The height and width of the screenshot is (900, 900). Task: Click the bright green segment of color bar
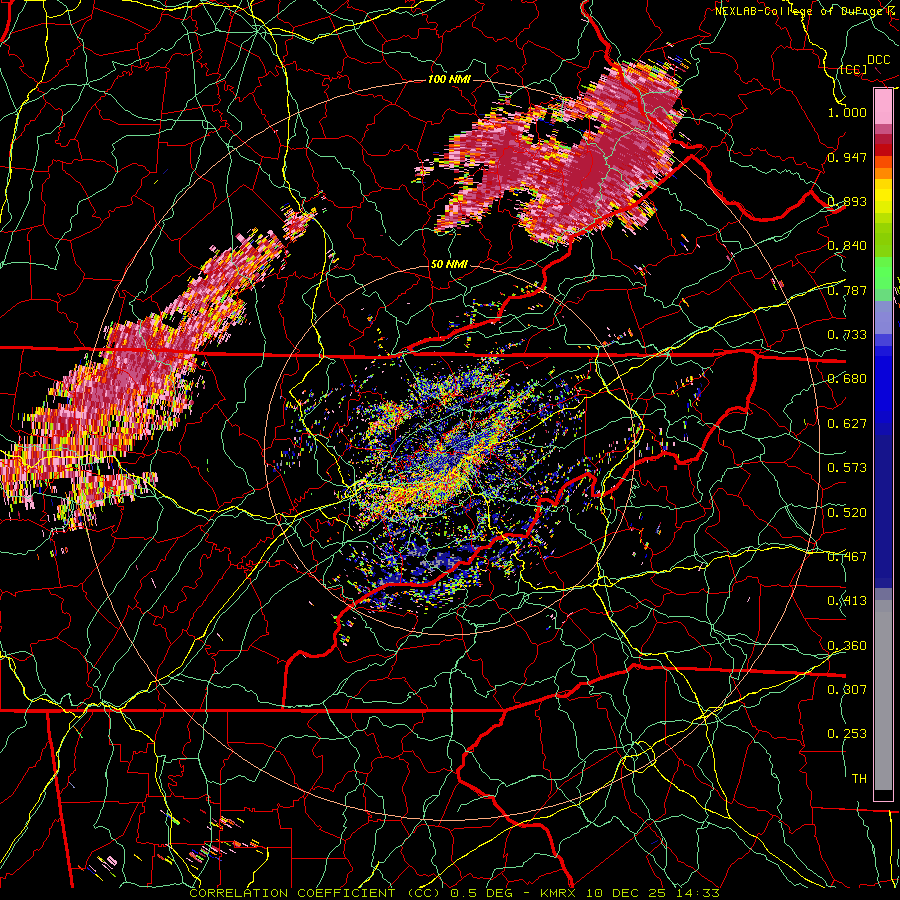point(883,273)
